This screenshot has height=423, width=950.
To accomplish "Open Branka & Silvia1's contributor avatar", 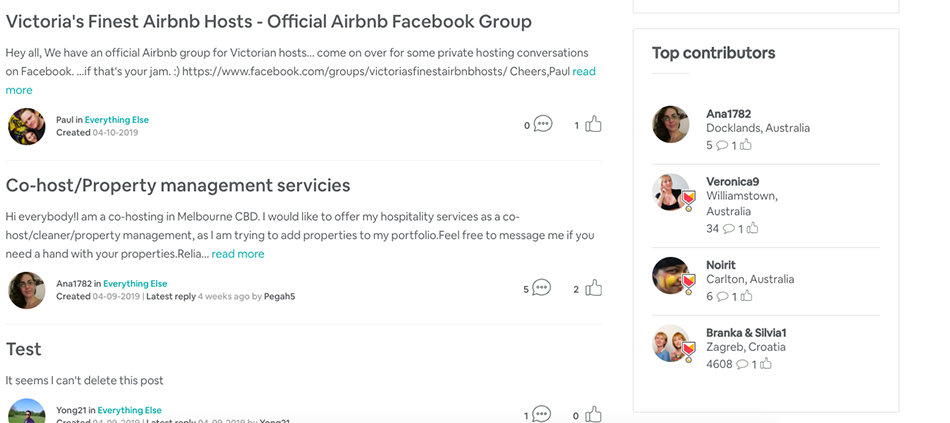I will [671, 343].
